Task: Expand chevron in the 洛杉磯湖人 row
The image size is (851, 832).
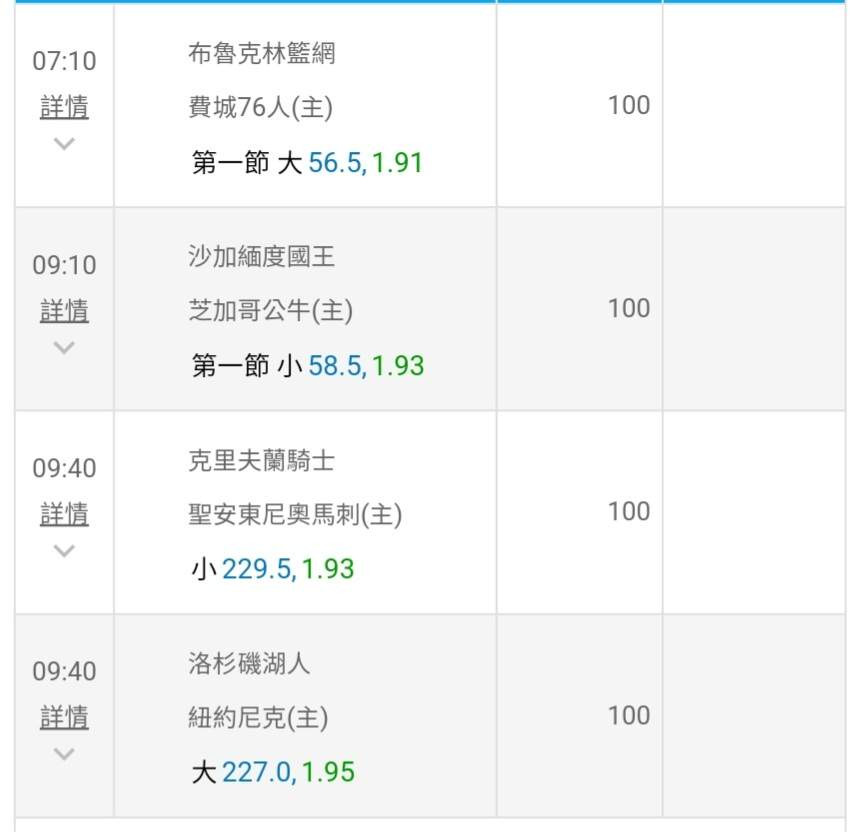Action: (x=64, y=753)
